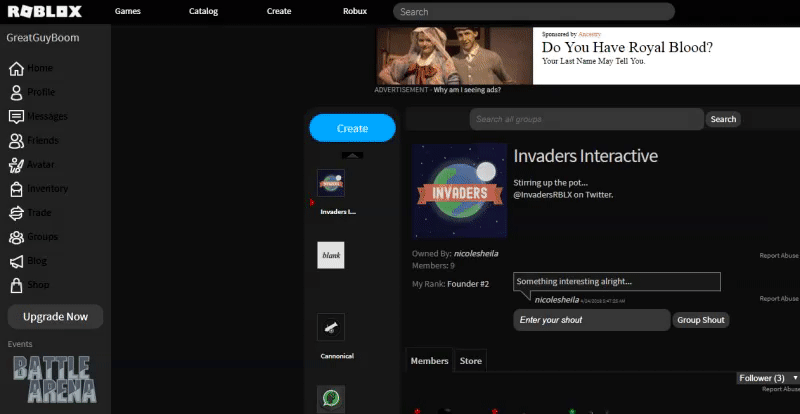Click the Upgrade Now button

pos(55,317)
